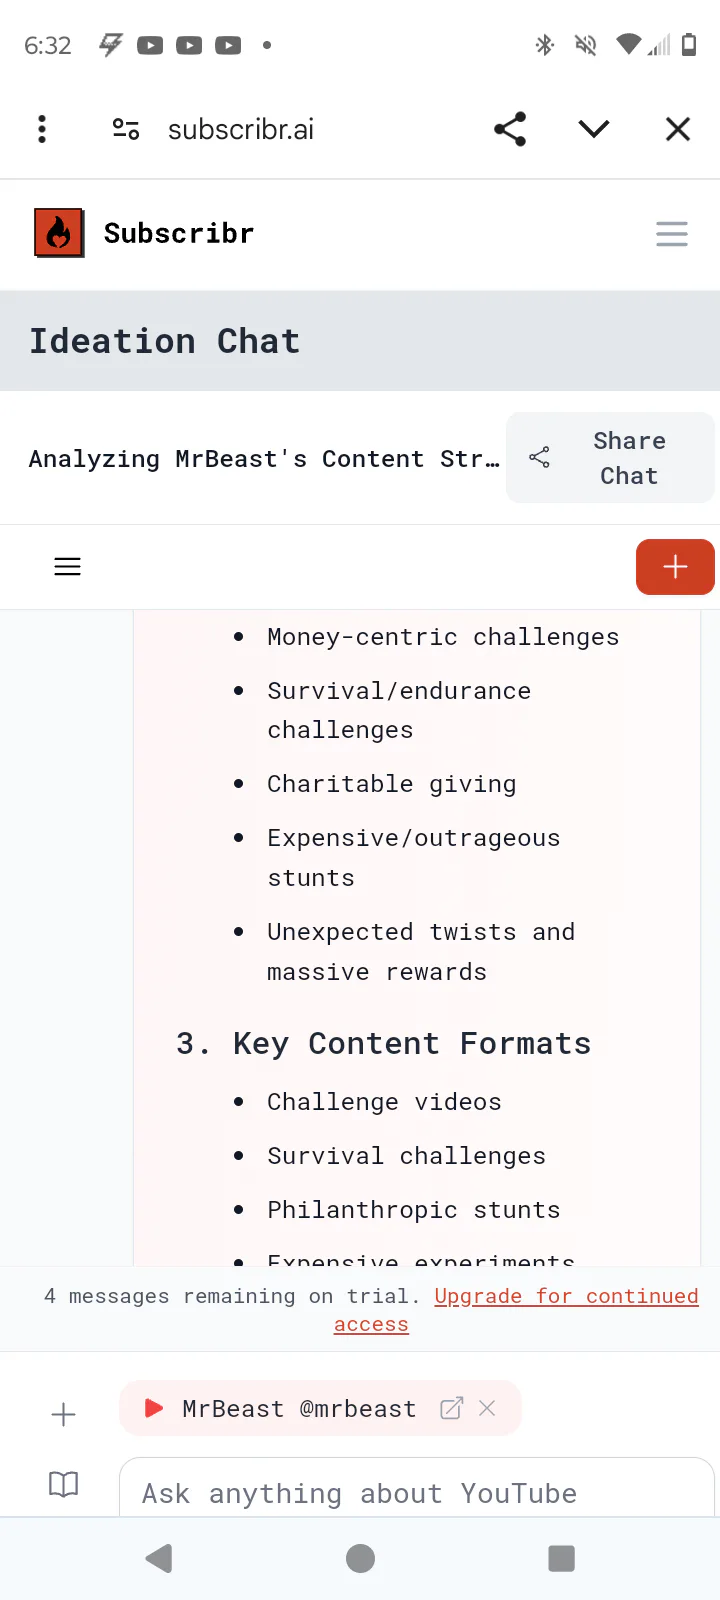Image resolution: width=720 pixels, height=1600 pixels.
Task: Open the chat list sidebar menu
Action: coord(67,567)
